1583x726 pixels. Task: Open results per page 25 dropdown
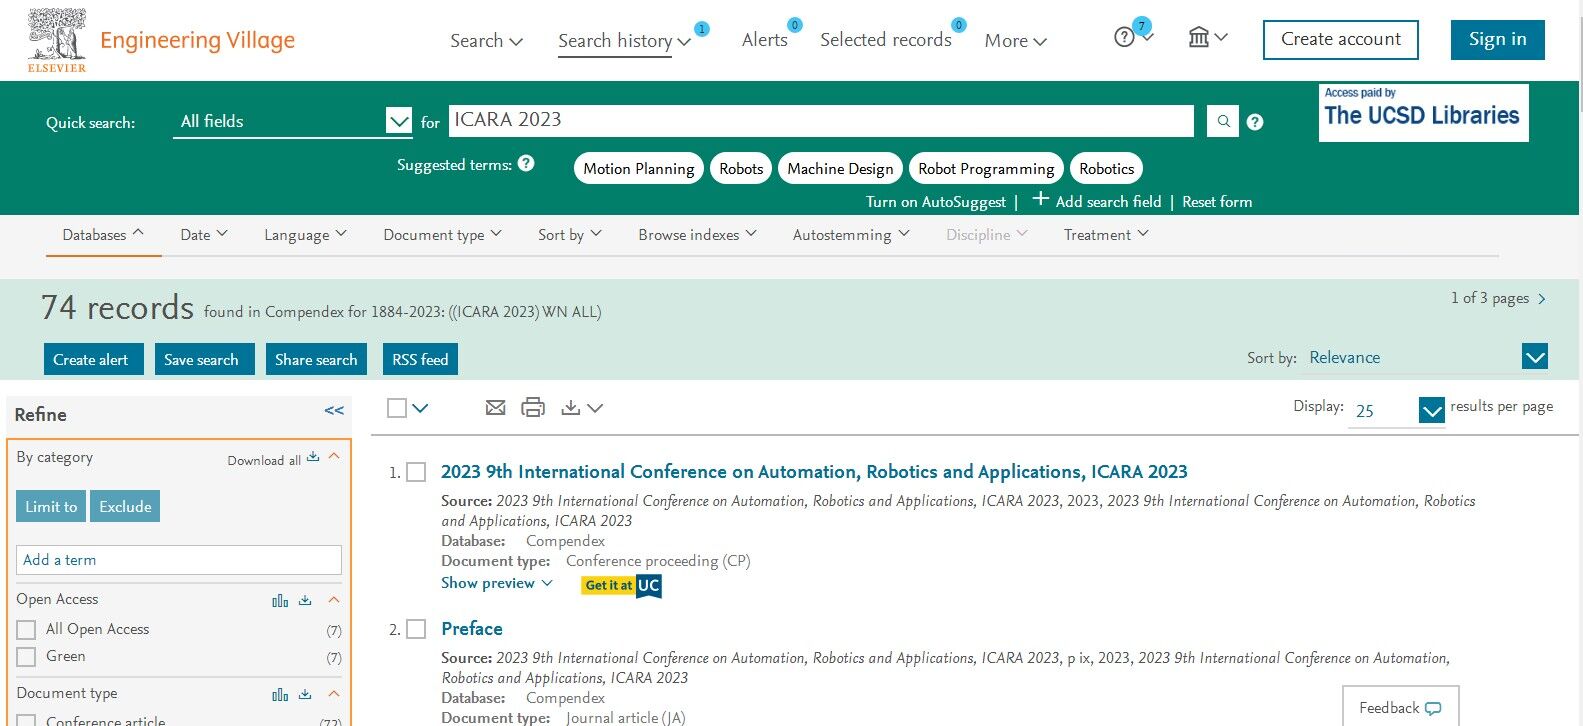[1432, 410]
